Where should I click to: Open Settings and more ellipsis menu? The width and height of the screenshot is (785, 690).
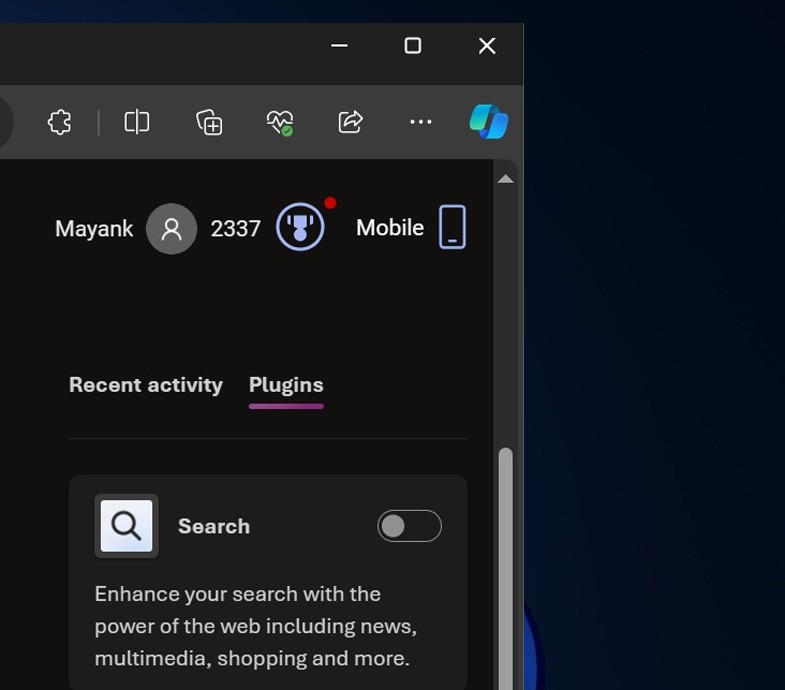click(421, 122)
